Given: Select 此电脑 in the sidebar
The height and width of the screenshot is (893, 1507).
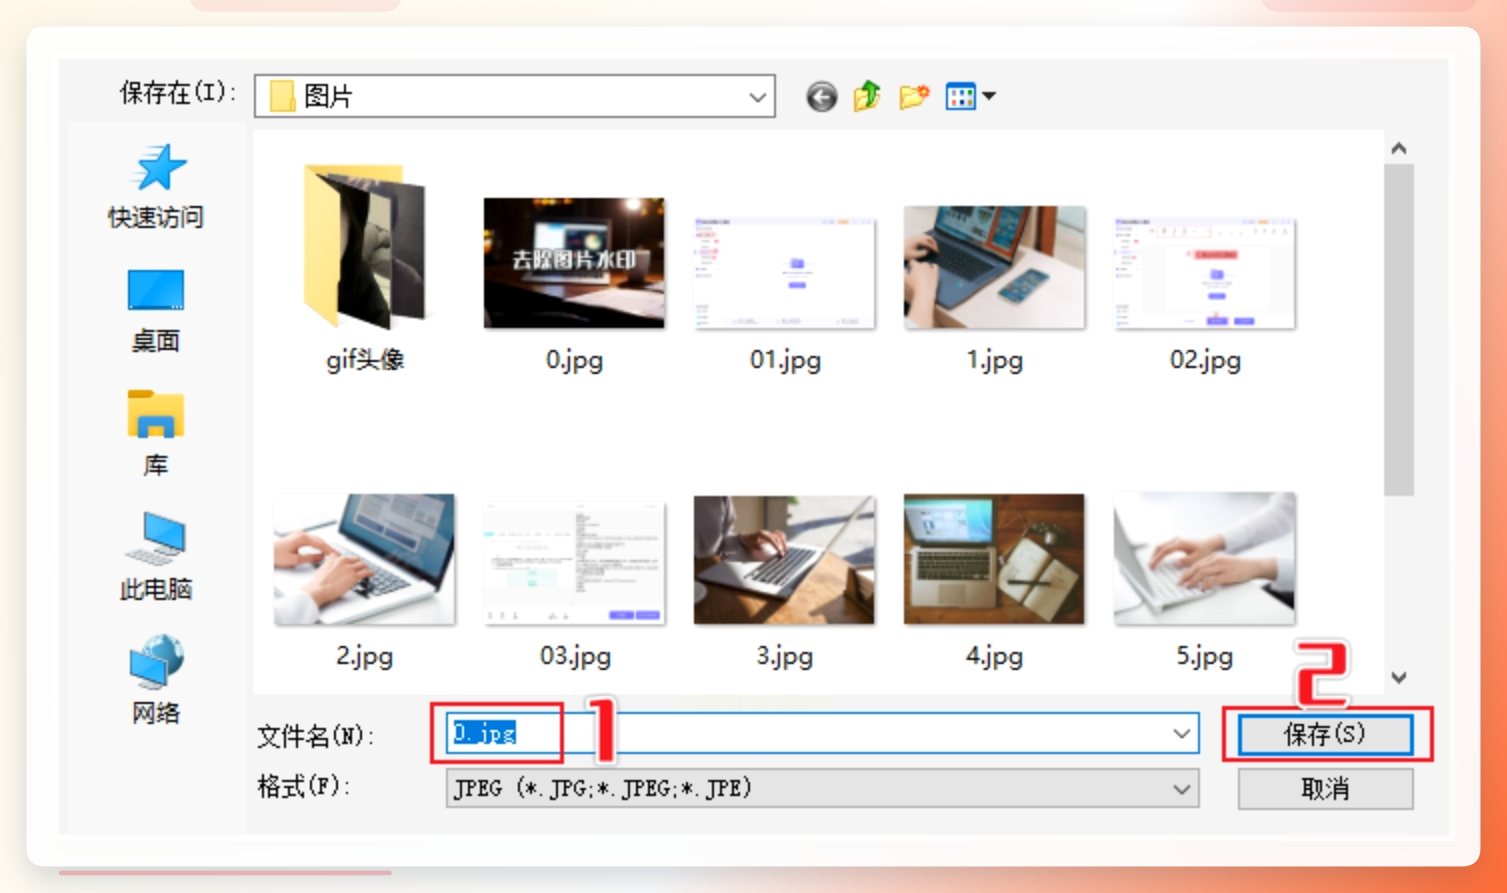Looking at the screenshot, I should (156, 557).
